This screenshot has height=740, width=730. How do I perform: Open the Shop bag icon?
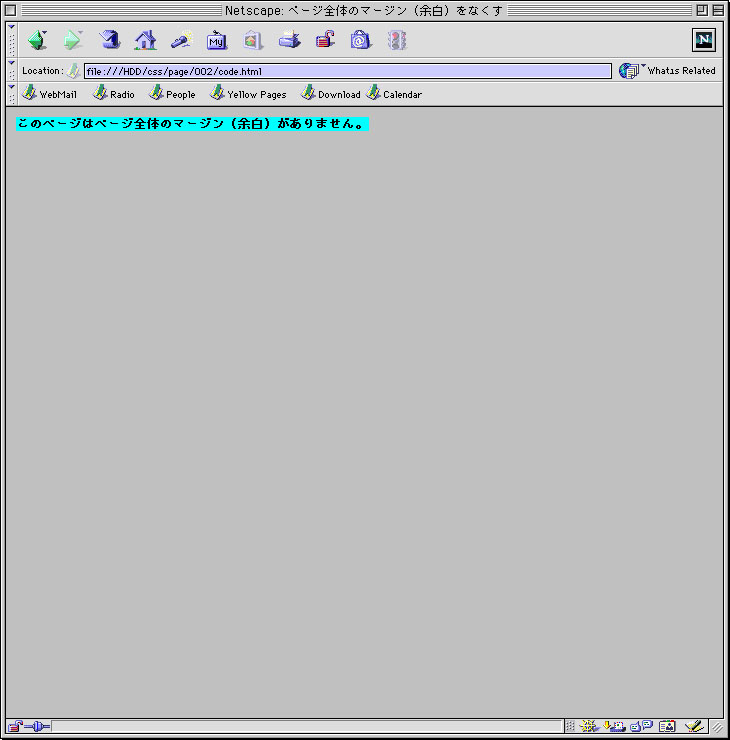tap(361, 40)
